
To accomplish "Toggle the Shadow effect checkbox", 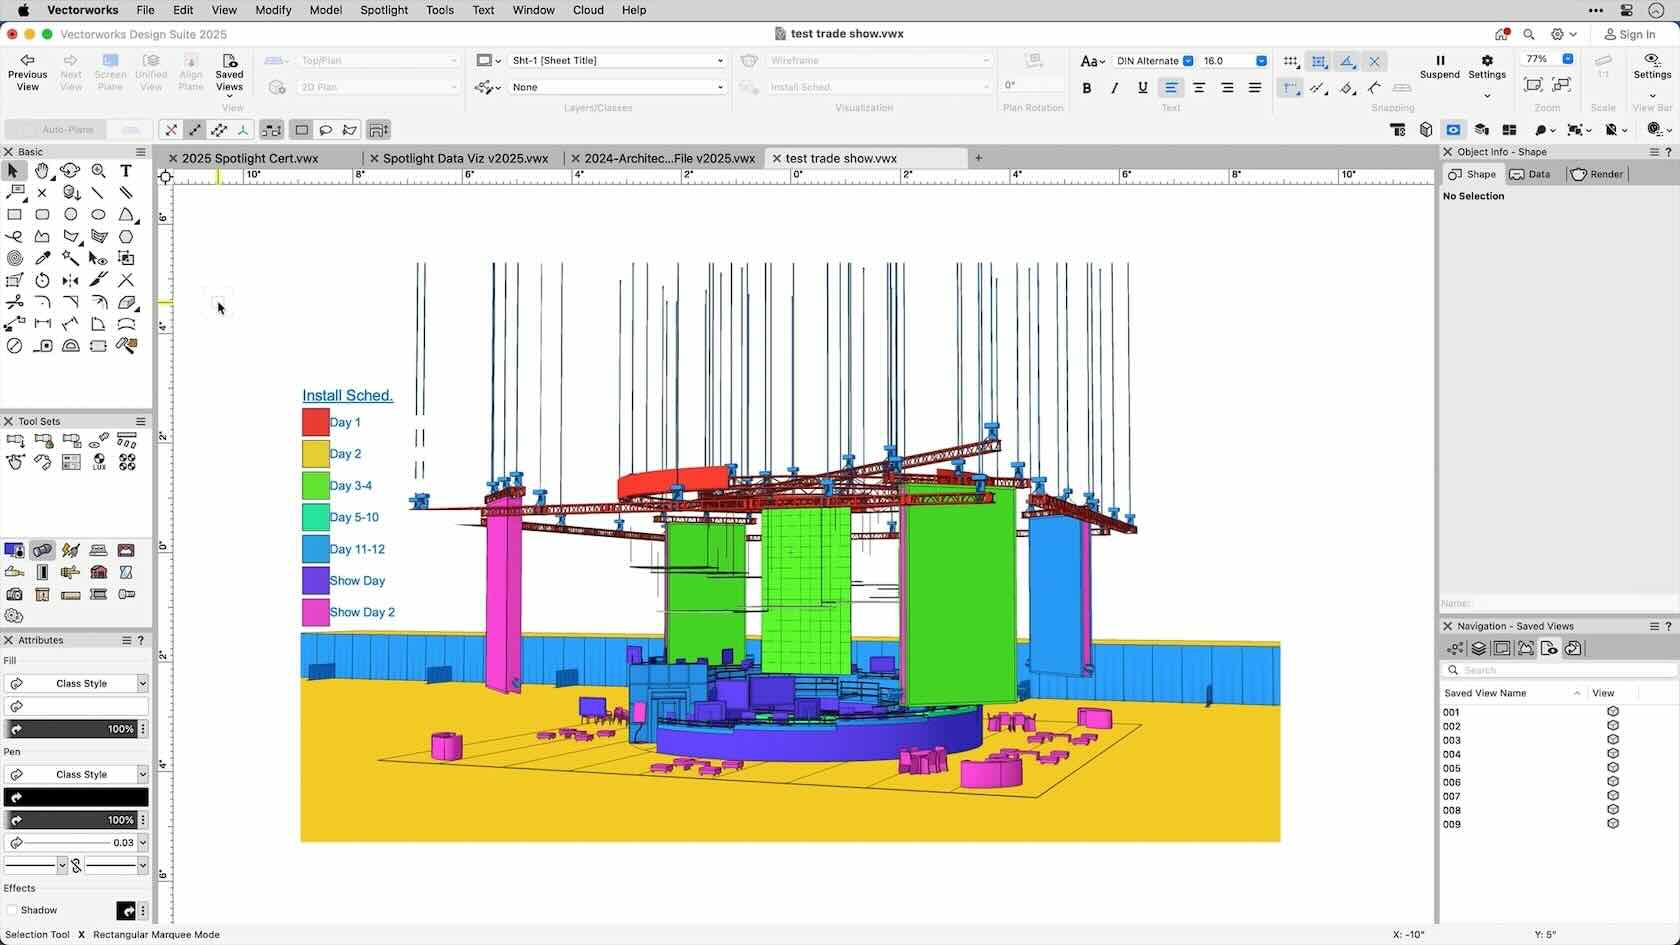I will tap(13, 910).
